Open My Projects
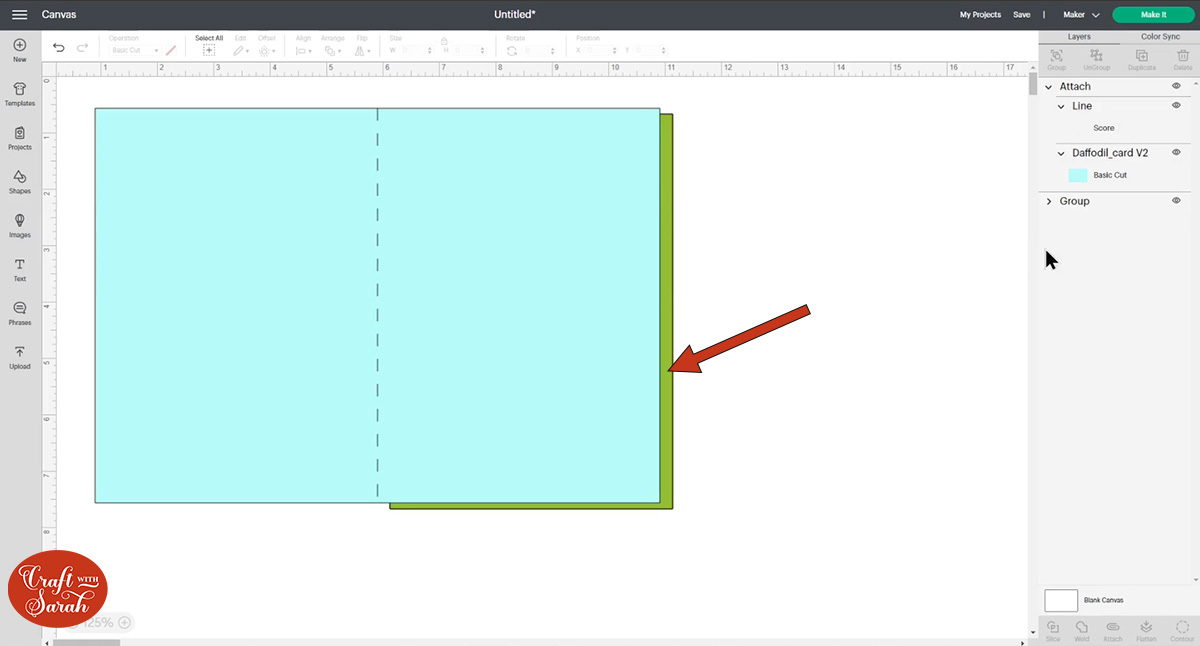 coord(980,15)
